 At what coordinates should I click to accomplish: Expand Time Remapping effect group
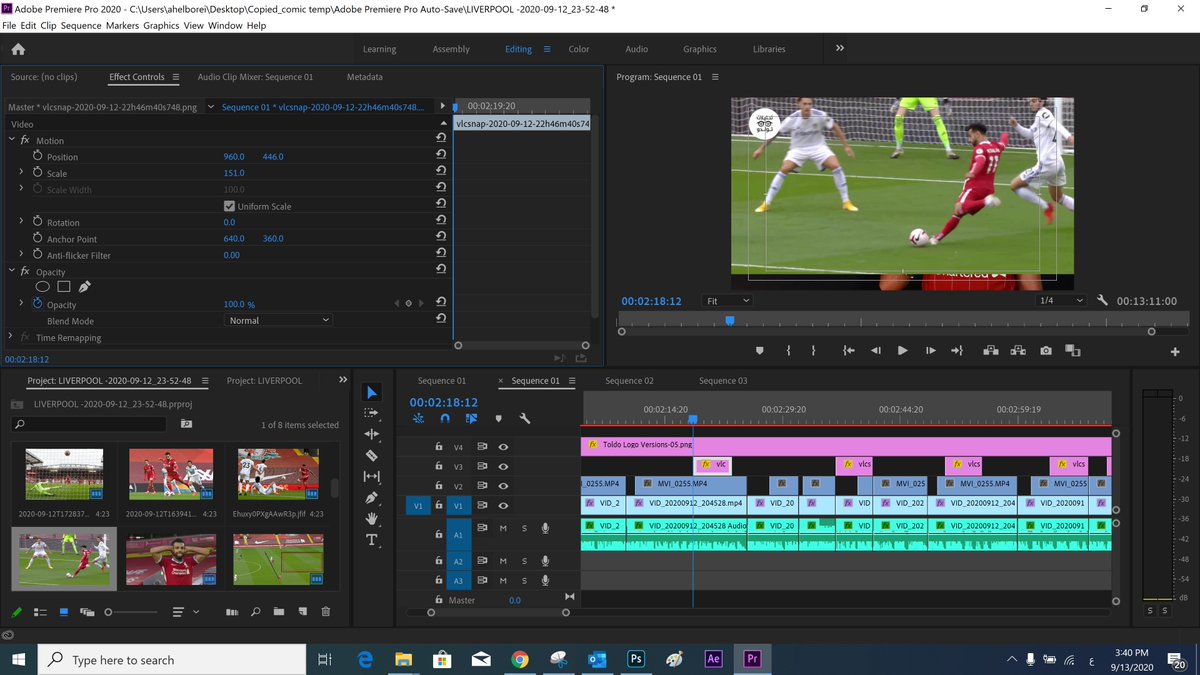pyautogui.click(x=11, y=337)
